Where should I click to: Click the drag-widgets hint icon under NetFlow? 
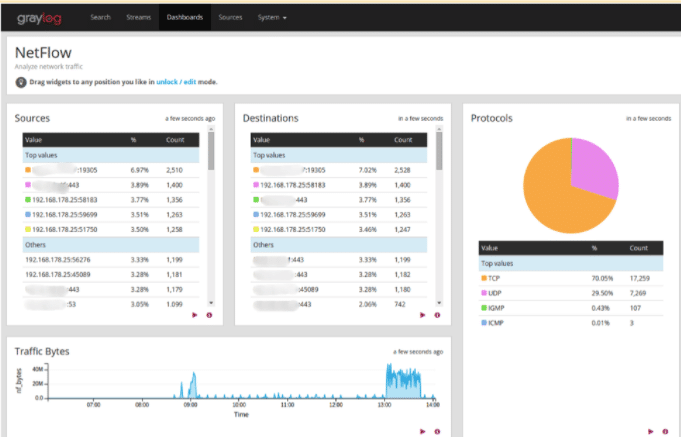coord(21,82)
